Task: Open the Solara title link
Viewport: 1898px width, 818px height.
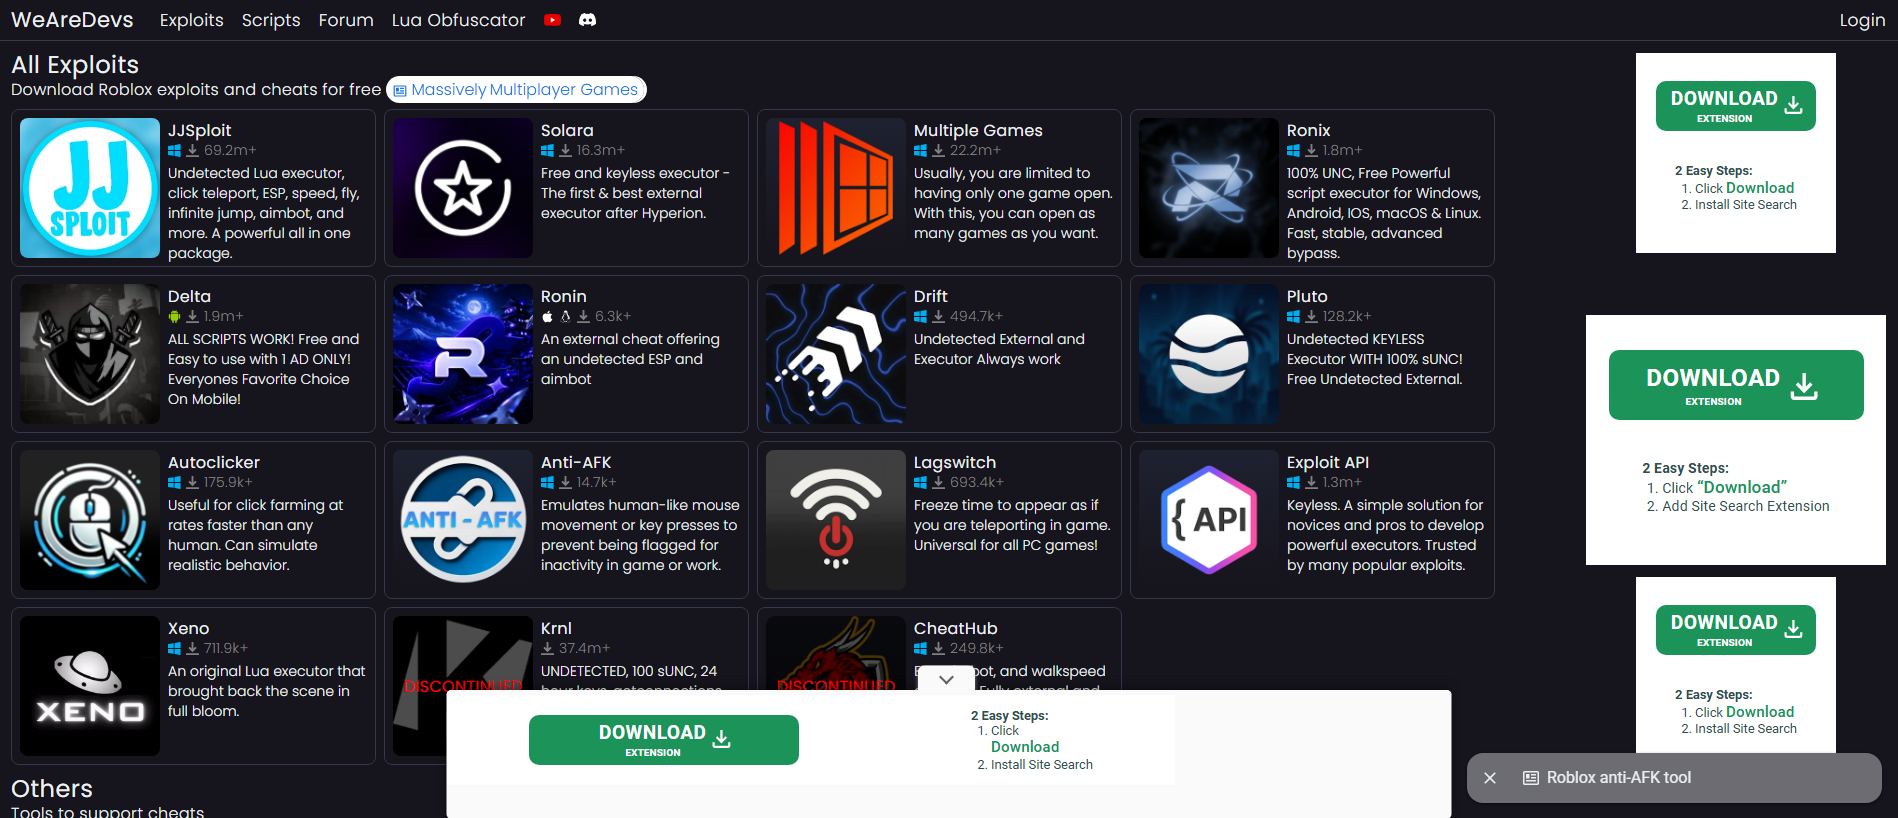Action: (567, 130)
